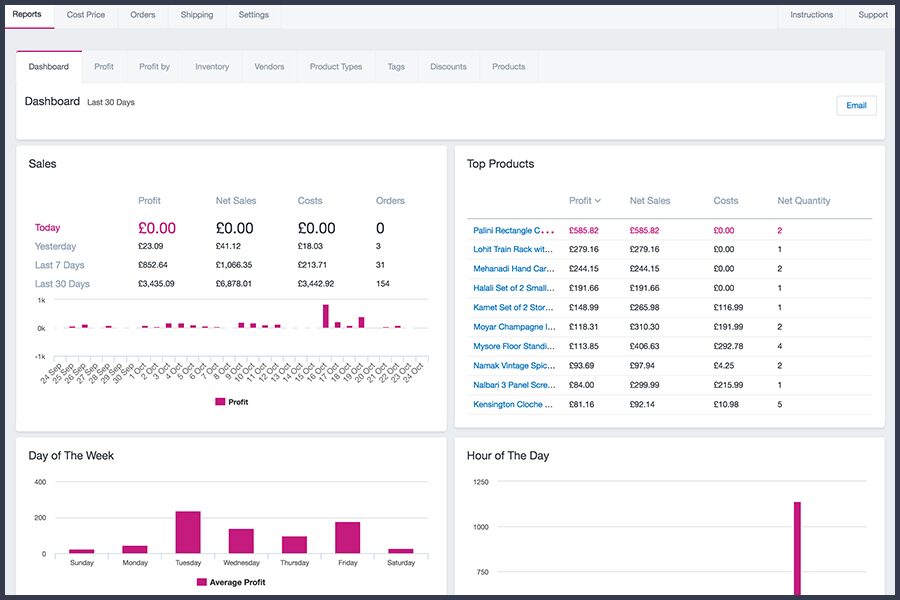Viewport: 900px width, 600px height.
Task: Open Lohit Train Rack product link
Action: point(513,249)
